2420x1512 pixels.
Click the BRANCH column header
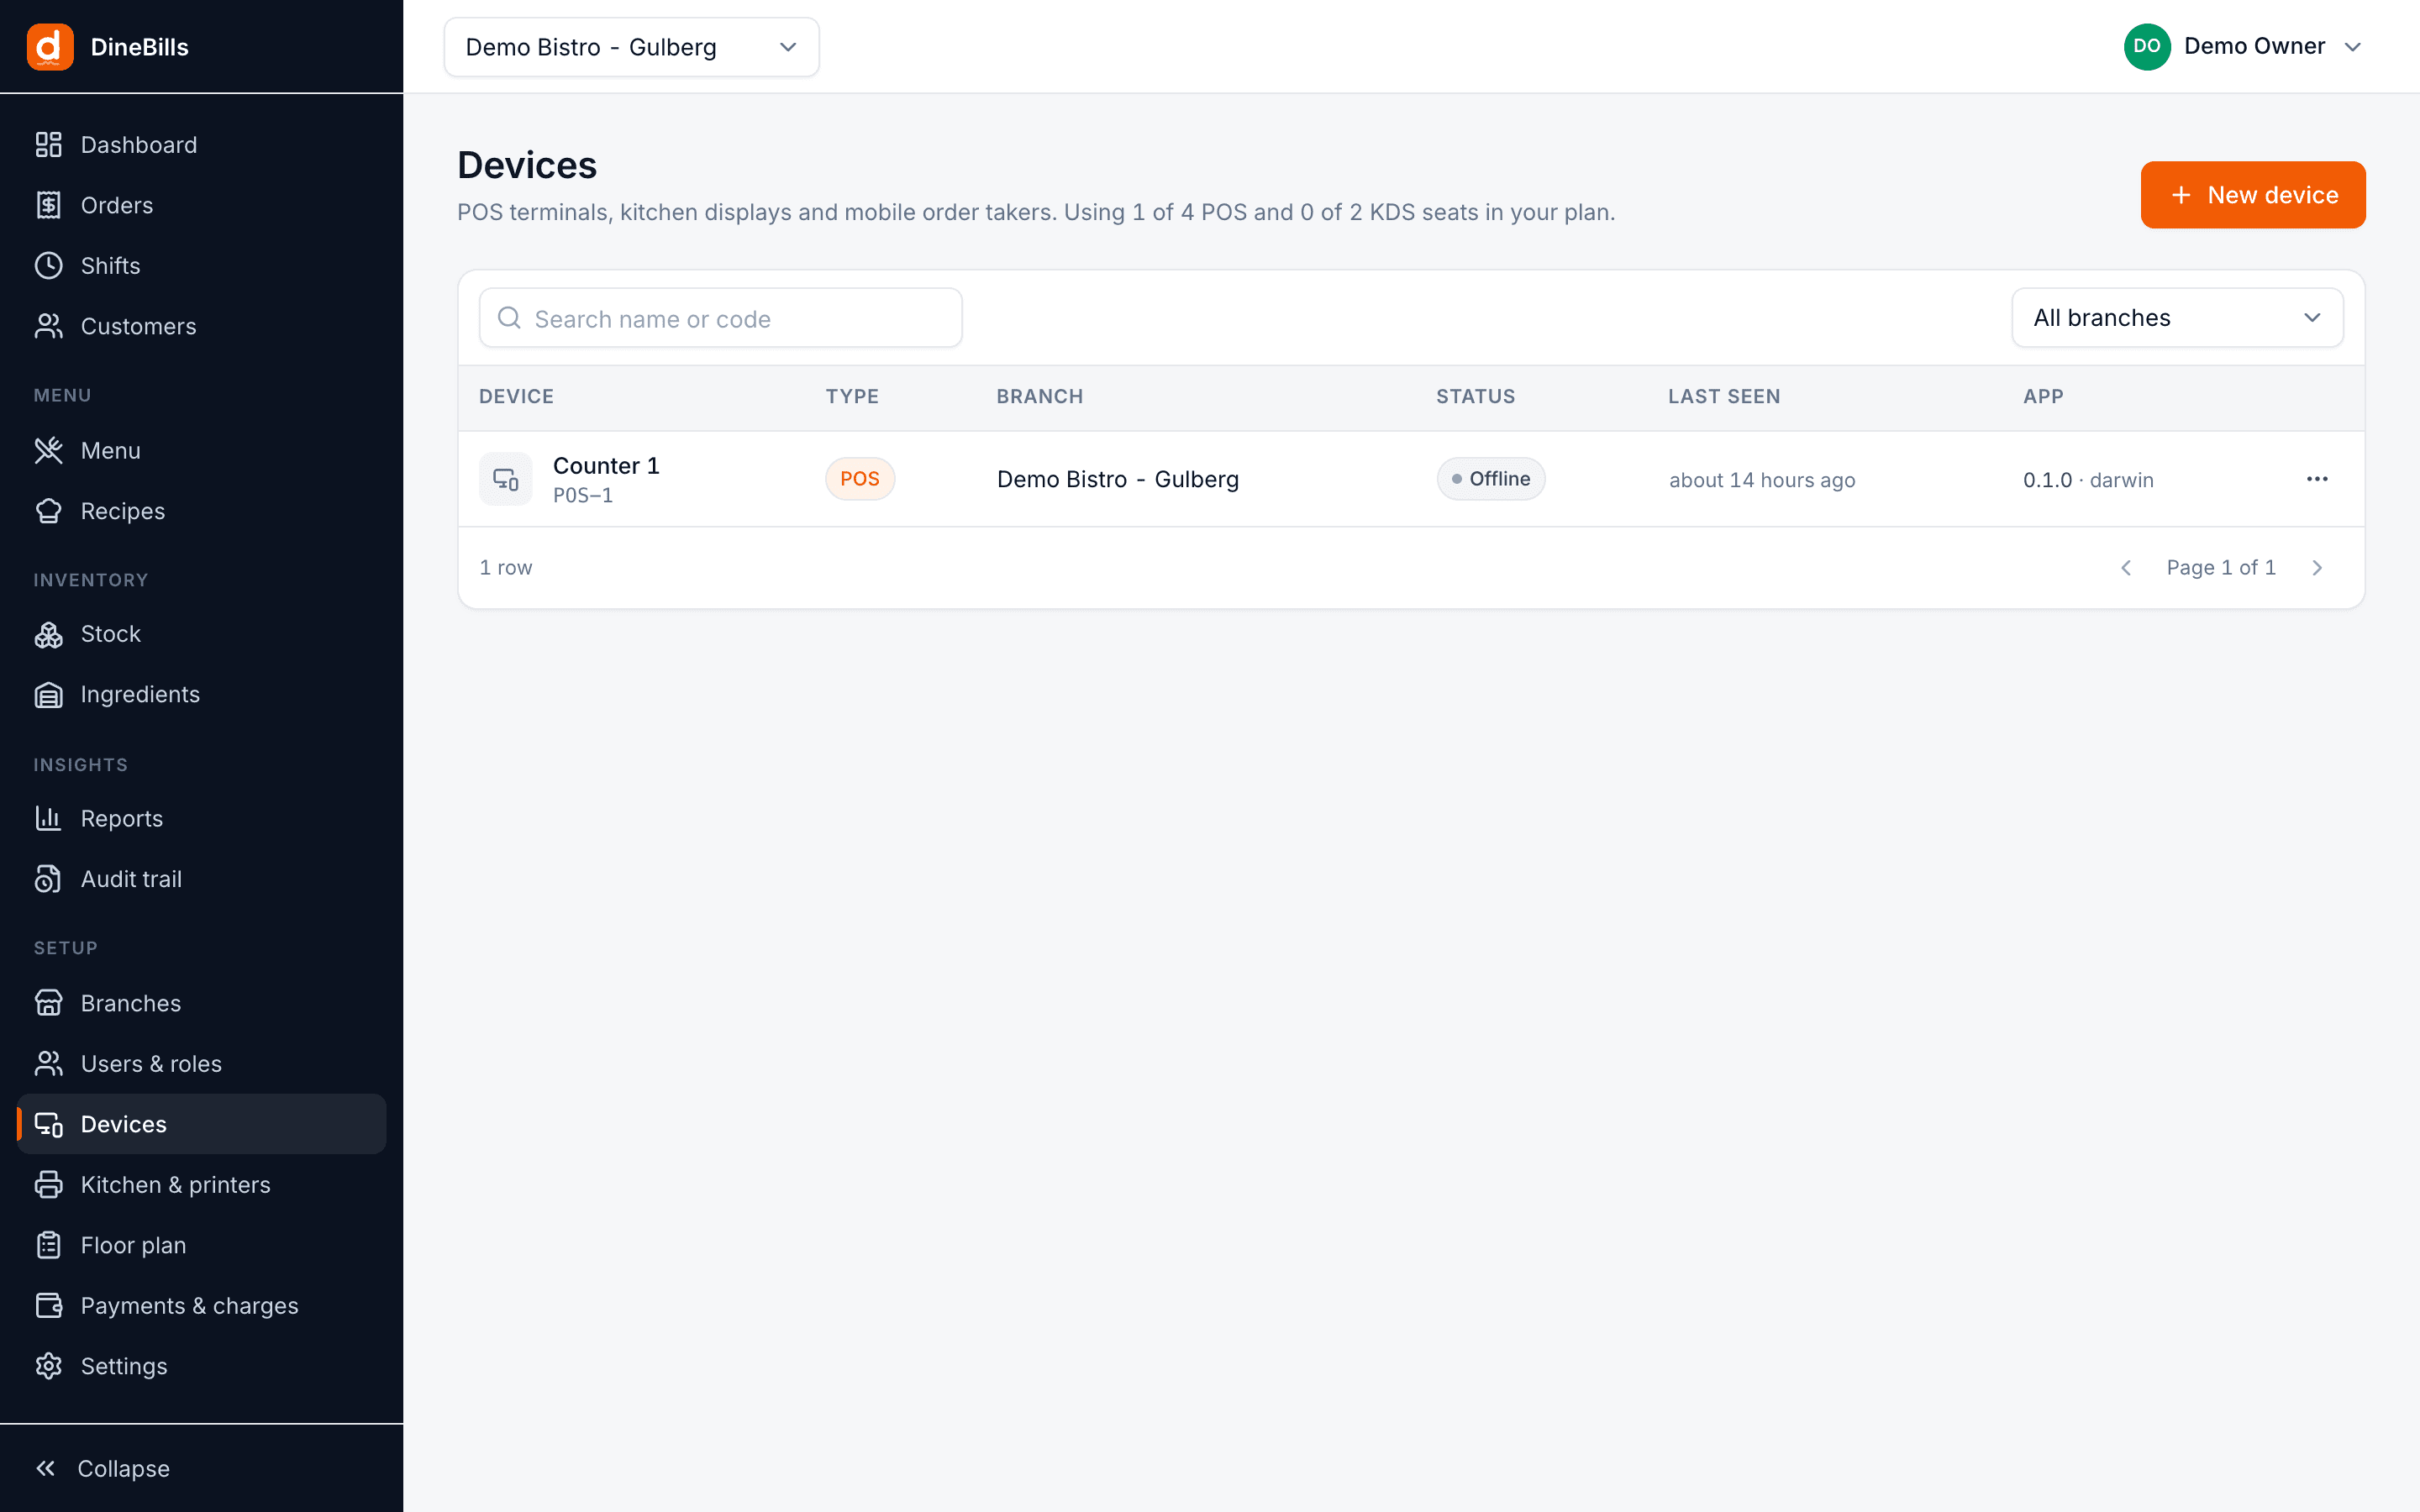(x=1039, y=397)
